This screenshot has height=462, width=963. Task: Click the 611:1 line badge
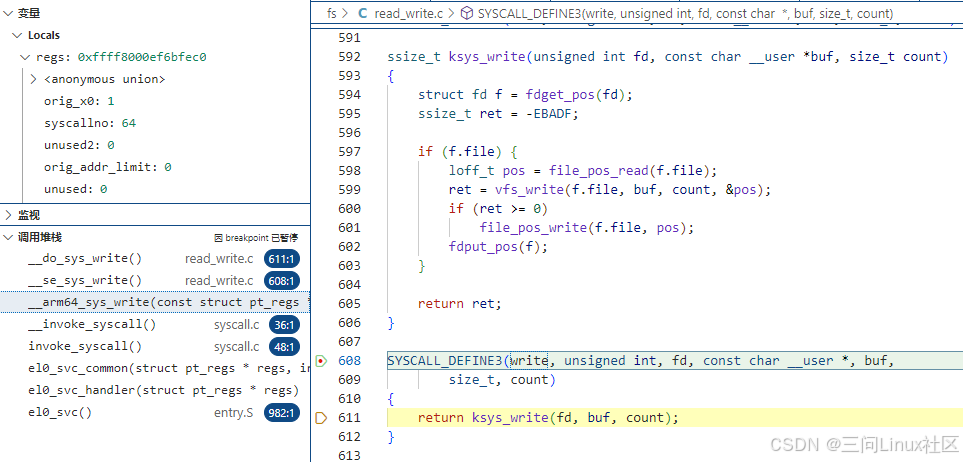pos(282,259)
